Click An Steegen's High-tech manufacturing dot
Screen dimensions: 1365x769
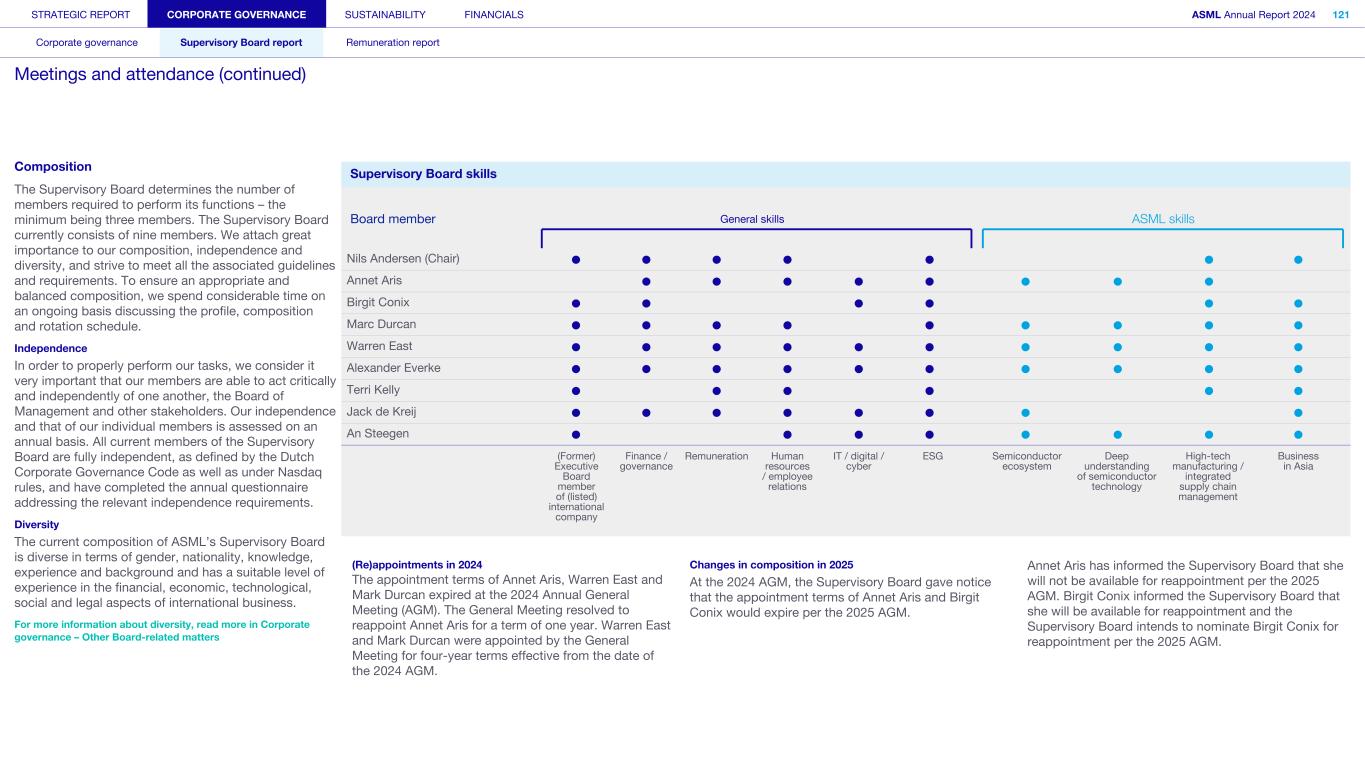pos(1208,434)
